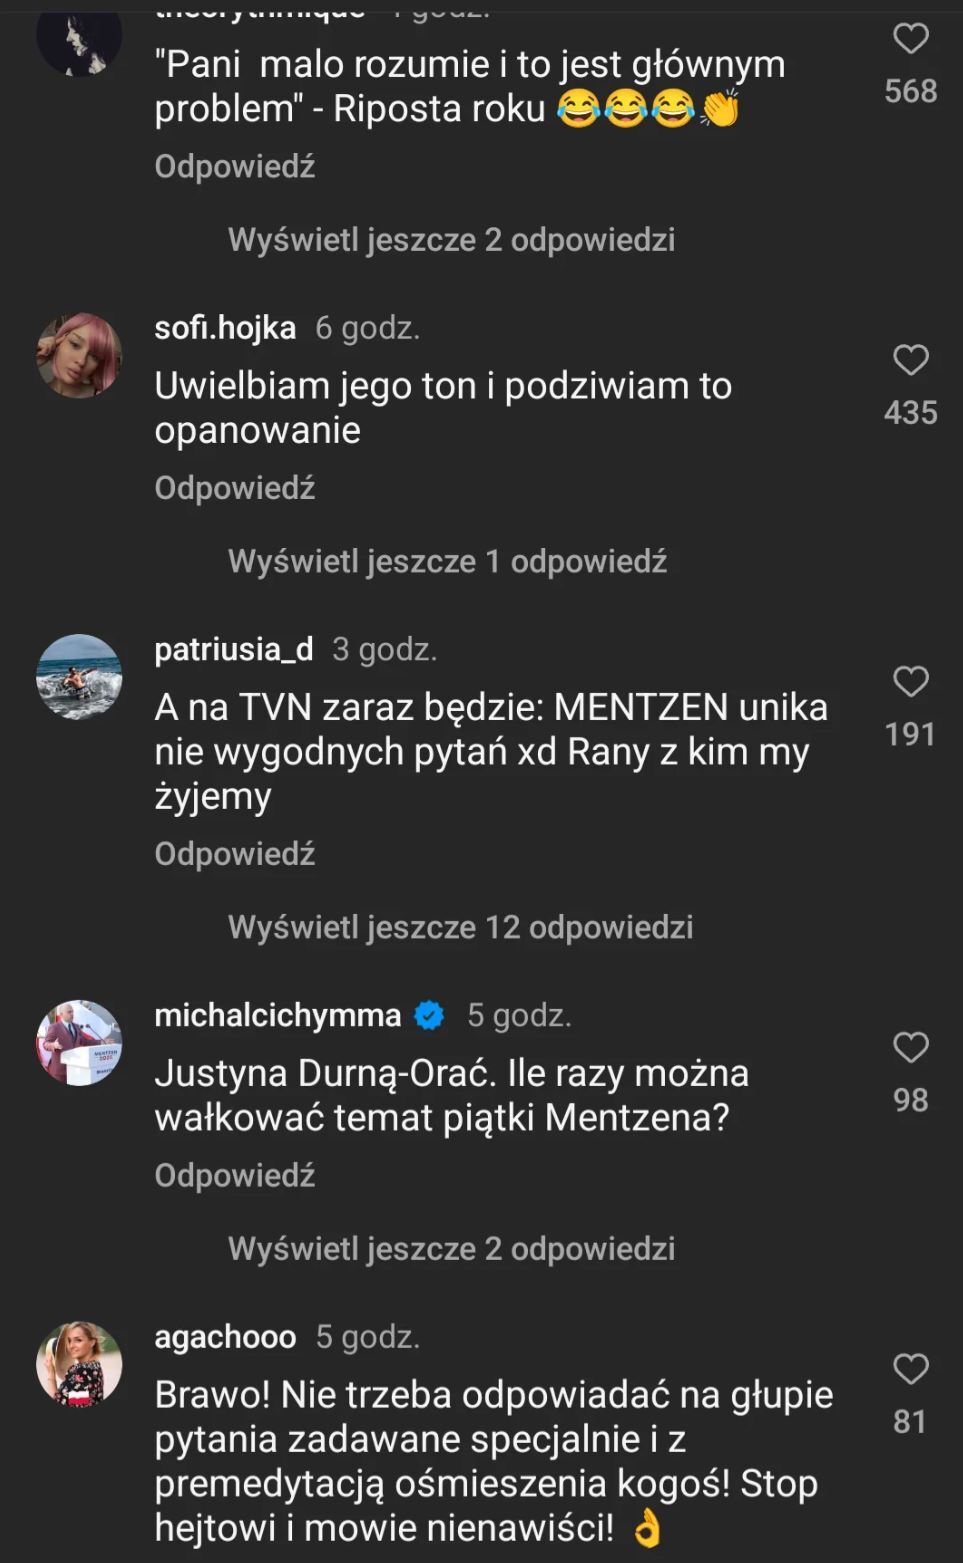The image size is (963, 1563).
Task: Expand 2 more replies under Riposta roku comment
Action: coord(451,240)
